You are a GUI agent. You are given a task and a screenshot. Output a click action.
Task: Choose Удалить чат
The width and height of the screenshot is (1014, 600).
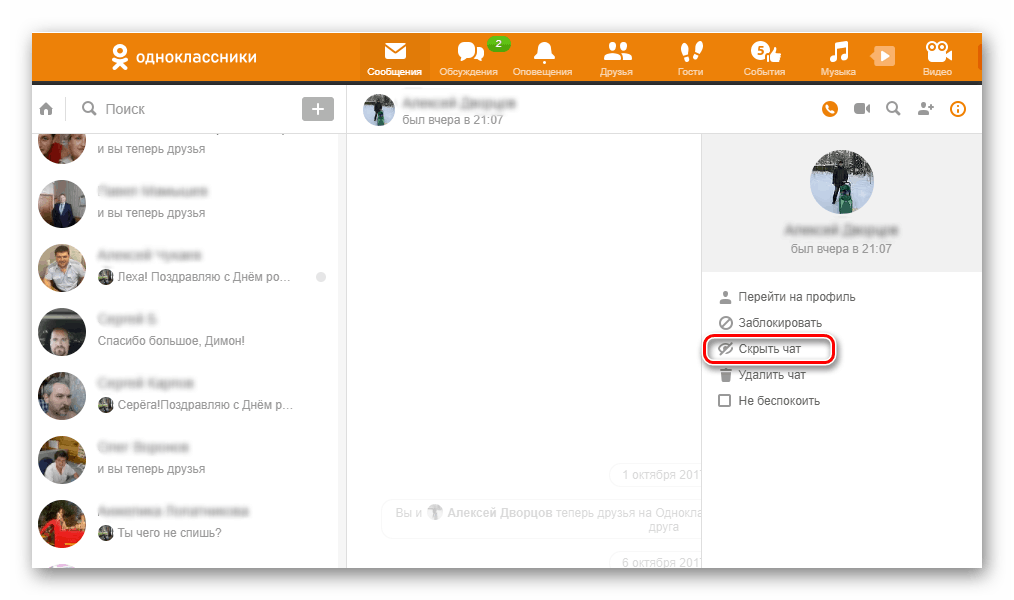coord(772,375)
